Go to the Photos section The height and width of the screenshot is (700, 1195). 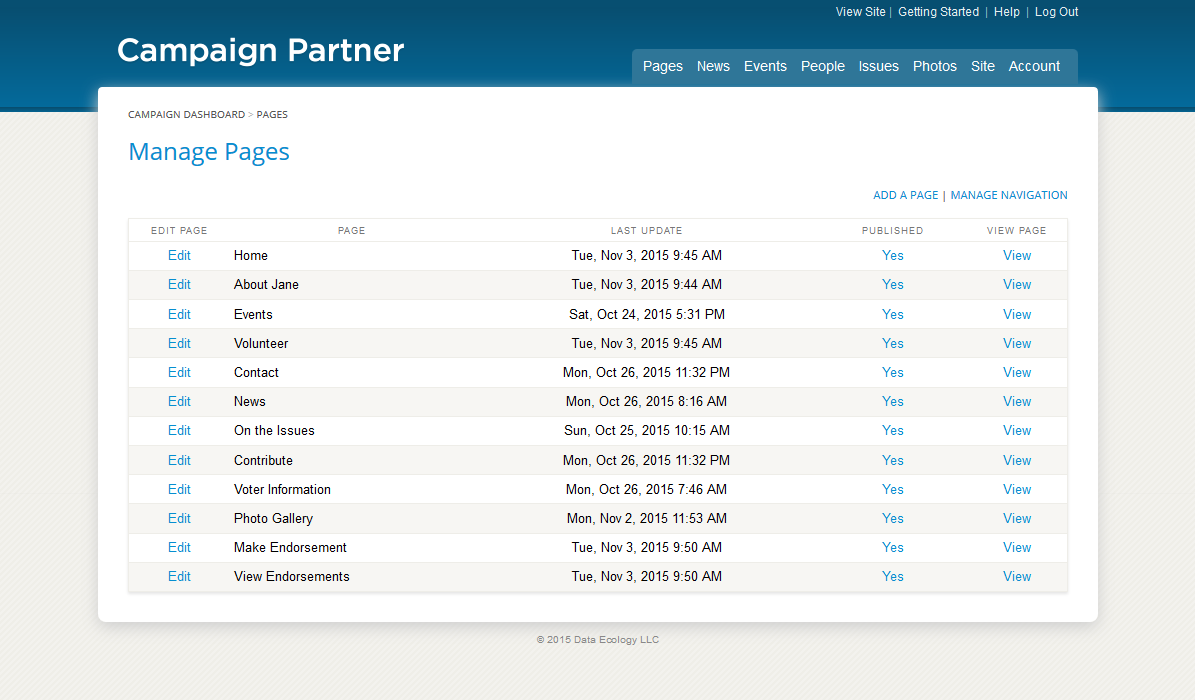pos(934,66)
